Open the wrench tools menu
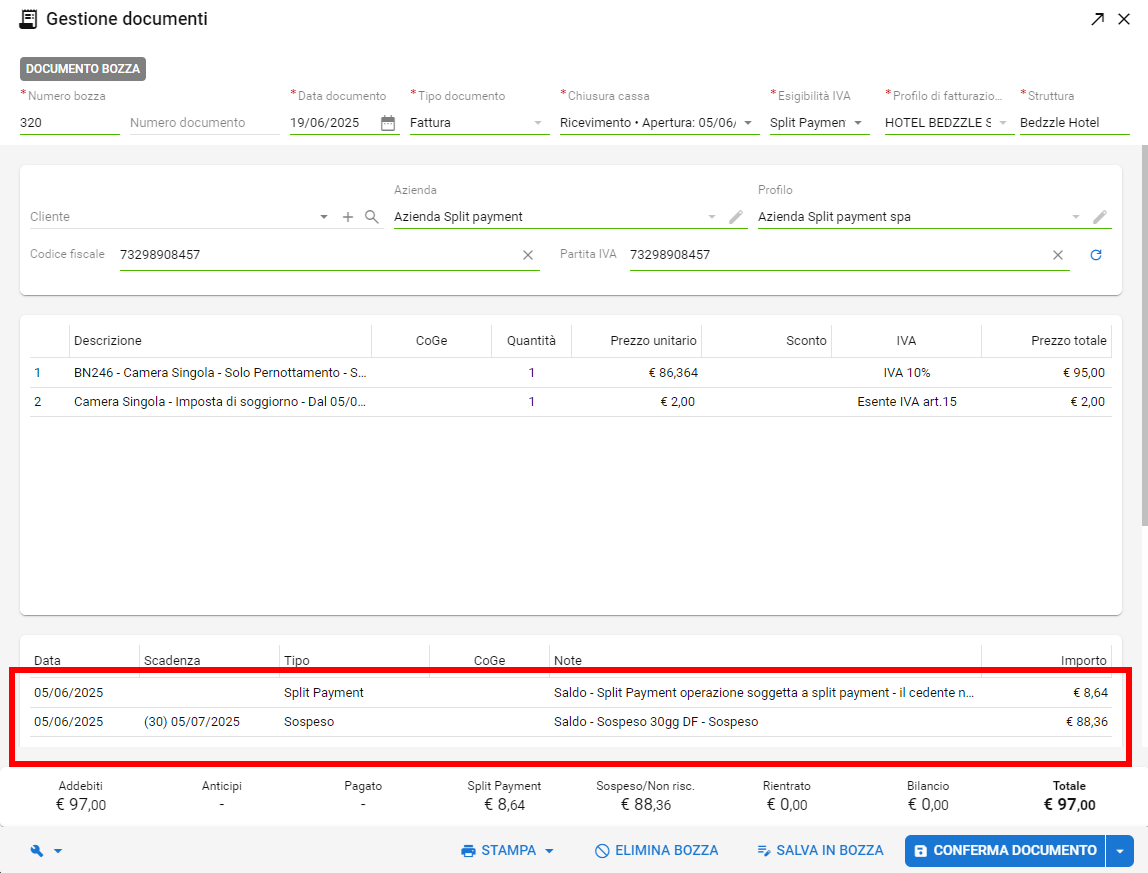This screenshot has height=873, width=1148. [x=37, y=851]
